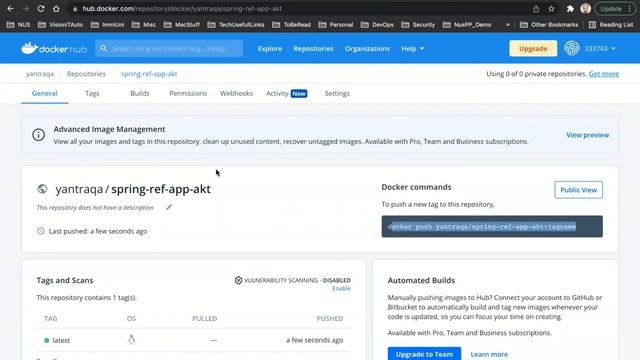Image resolution: width=640 pixels, height=360 pixels.
Task: Follow the Get more link
Action: 603,74
